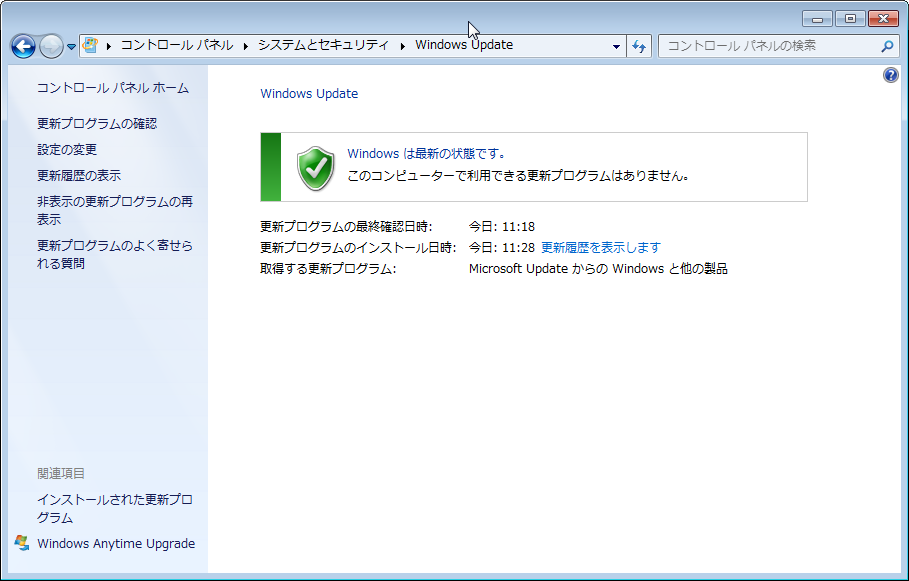Open the address bar history dropdown
The width and height of the screenshot is (909, 581).
616,46
